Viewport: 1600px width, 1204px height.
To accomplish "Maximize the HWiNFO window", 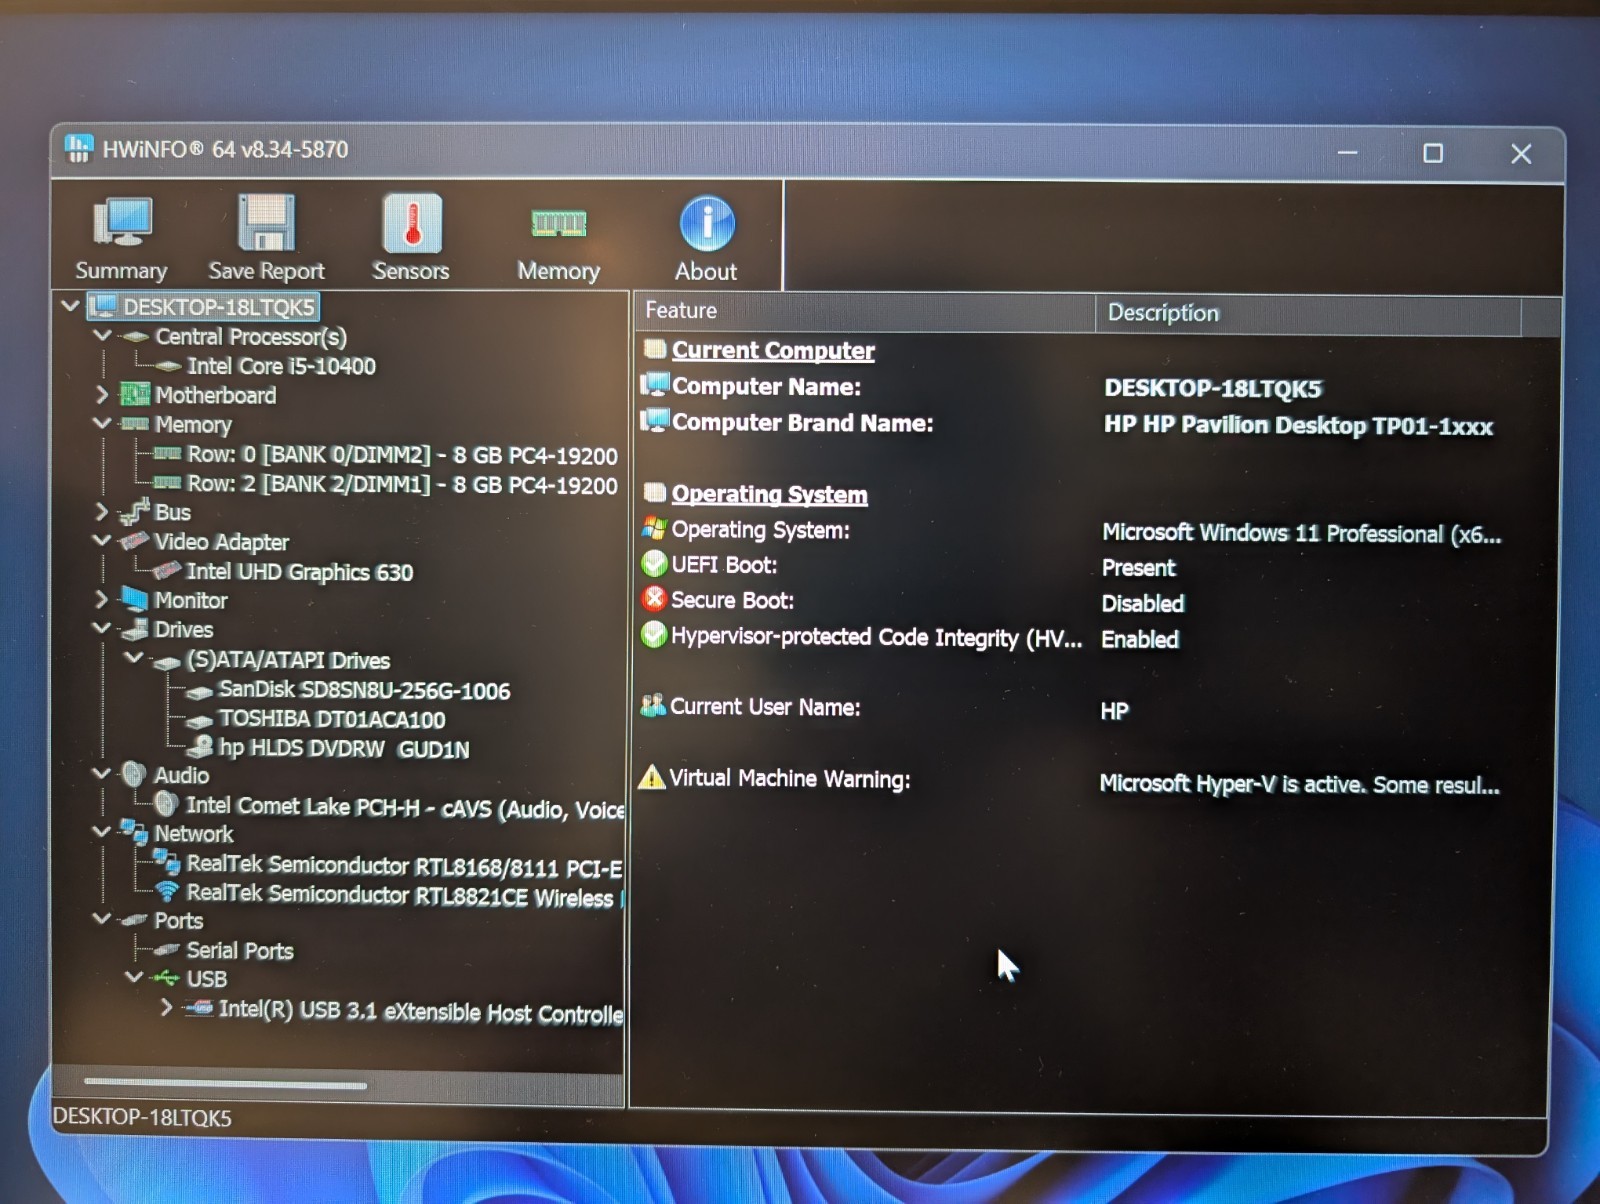I will [1433, 153].
